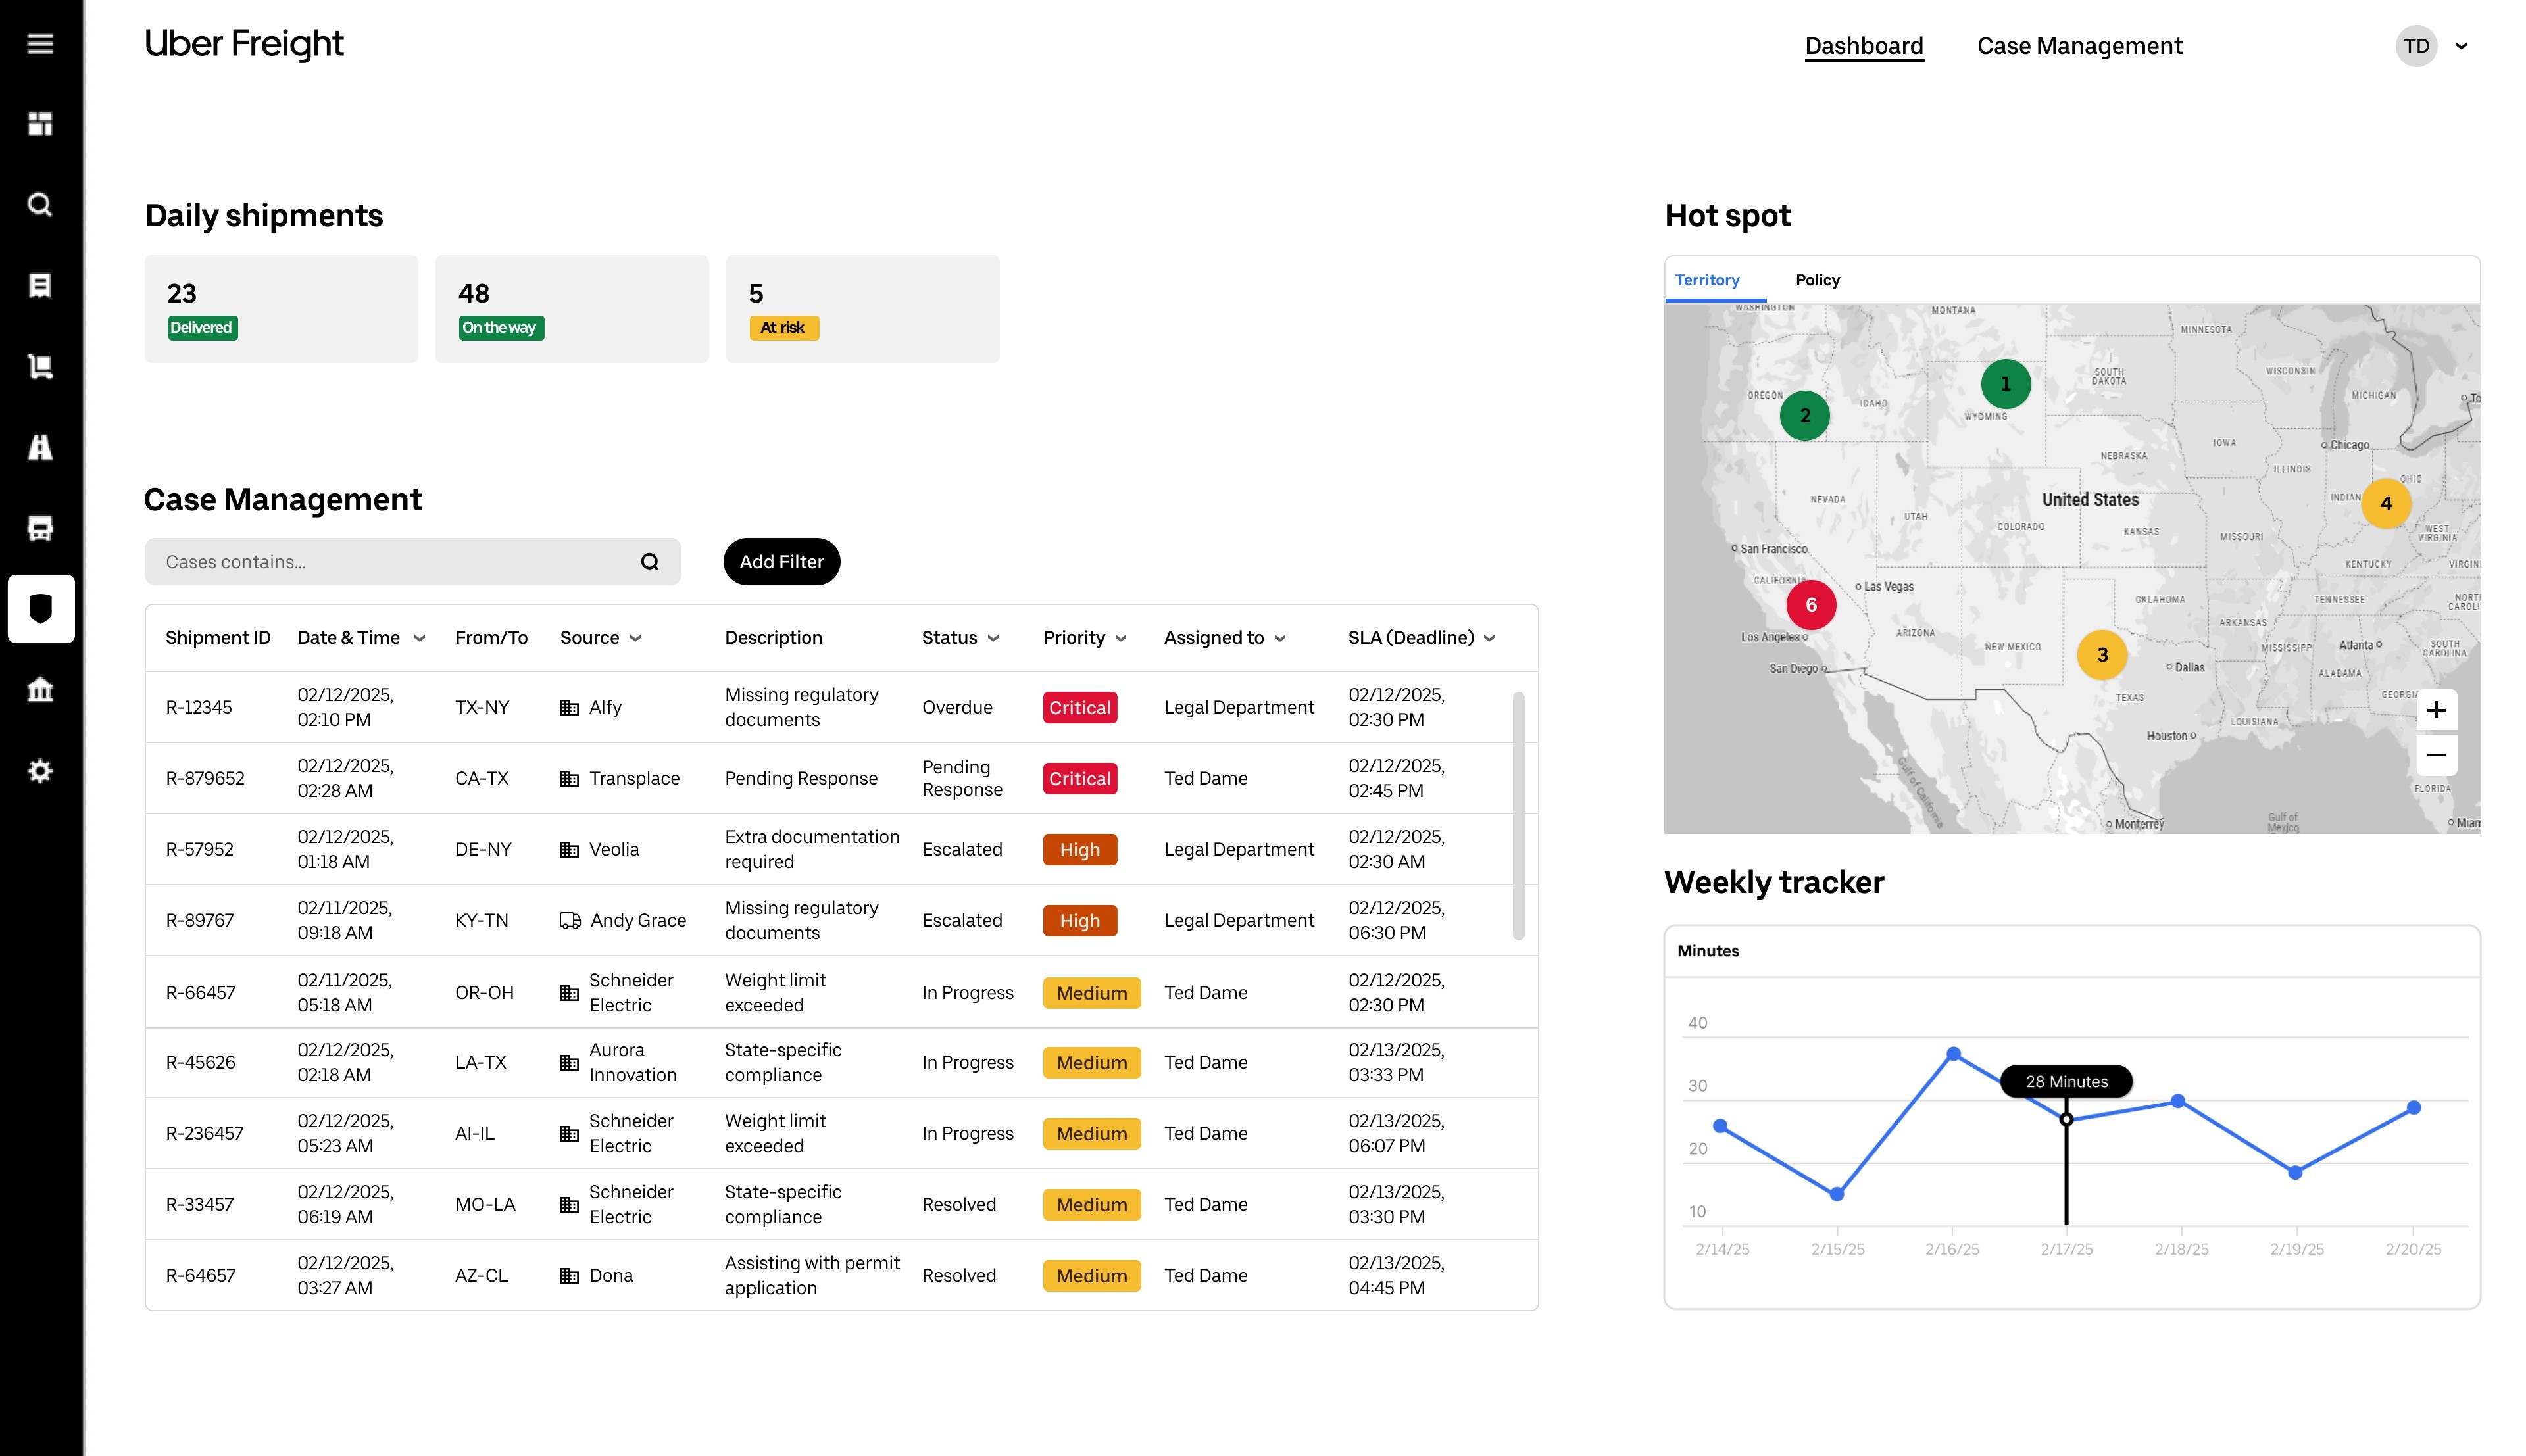Image resolution: width=2526 pixels, height=1456 pixels.
Task: Open the cart/dolly icon in sidebar
Action: (40, 367)
